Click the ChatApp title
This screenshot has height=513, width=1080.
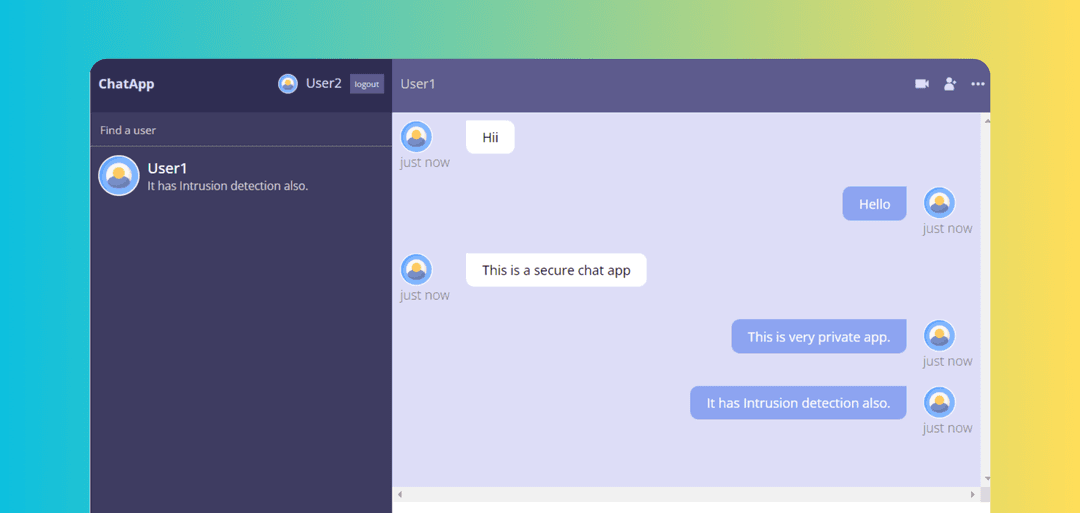[126, 84]
